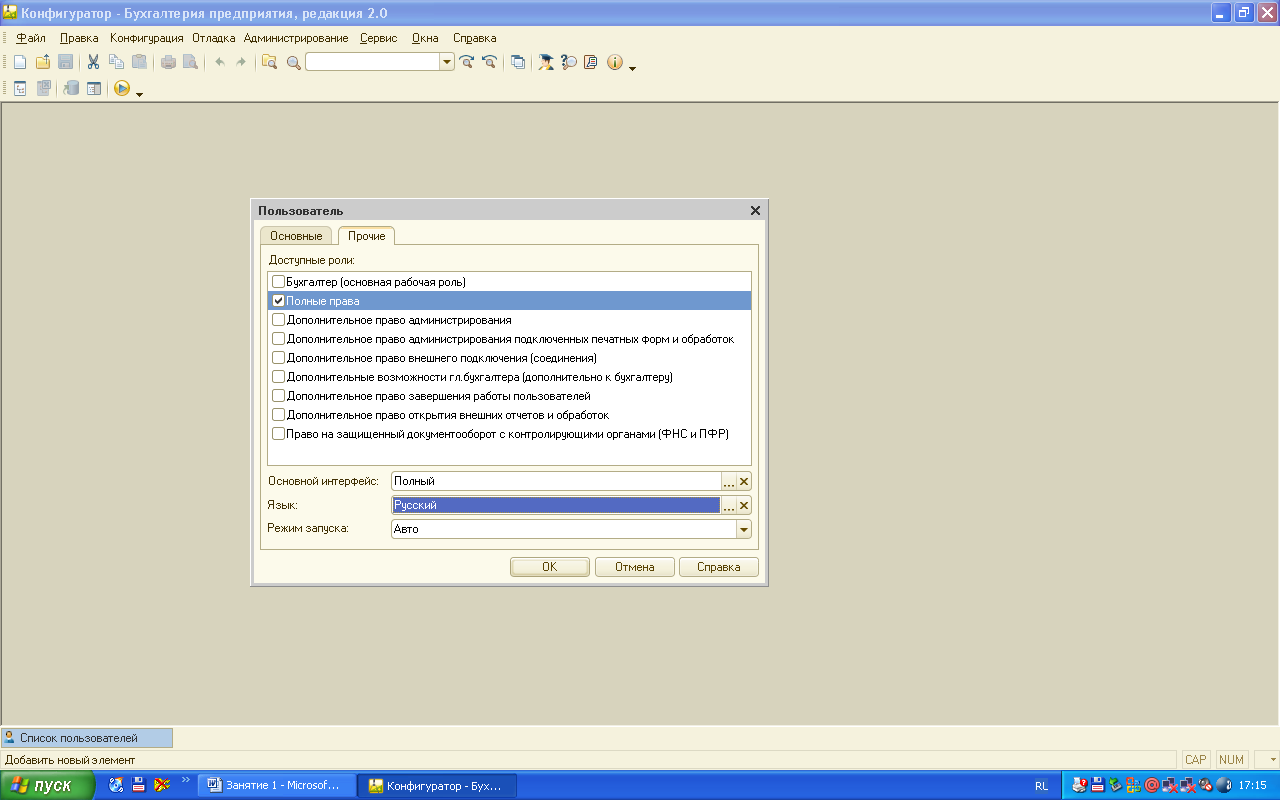1280x800 pixels.
Task: Click the Print printer icon
Action: (x=168, y=62)
